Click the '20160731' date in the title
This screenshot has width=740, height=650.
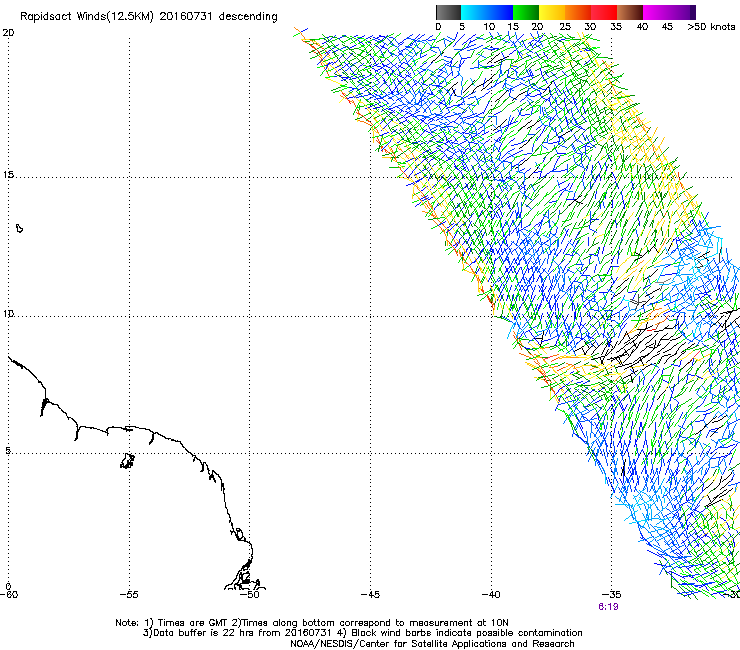[x=185, y=17]
